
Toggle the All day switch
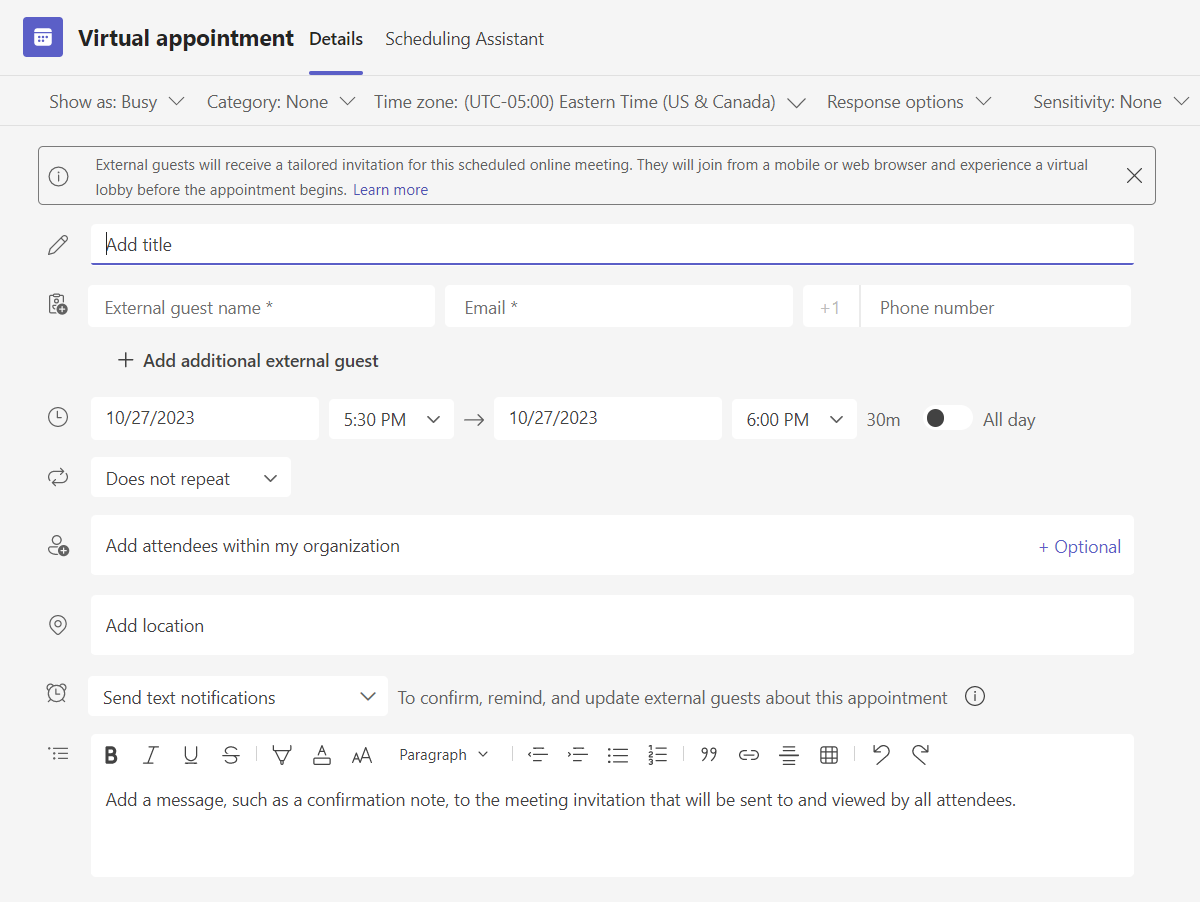coord(946,419)
